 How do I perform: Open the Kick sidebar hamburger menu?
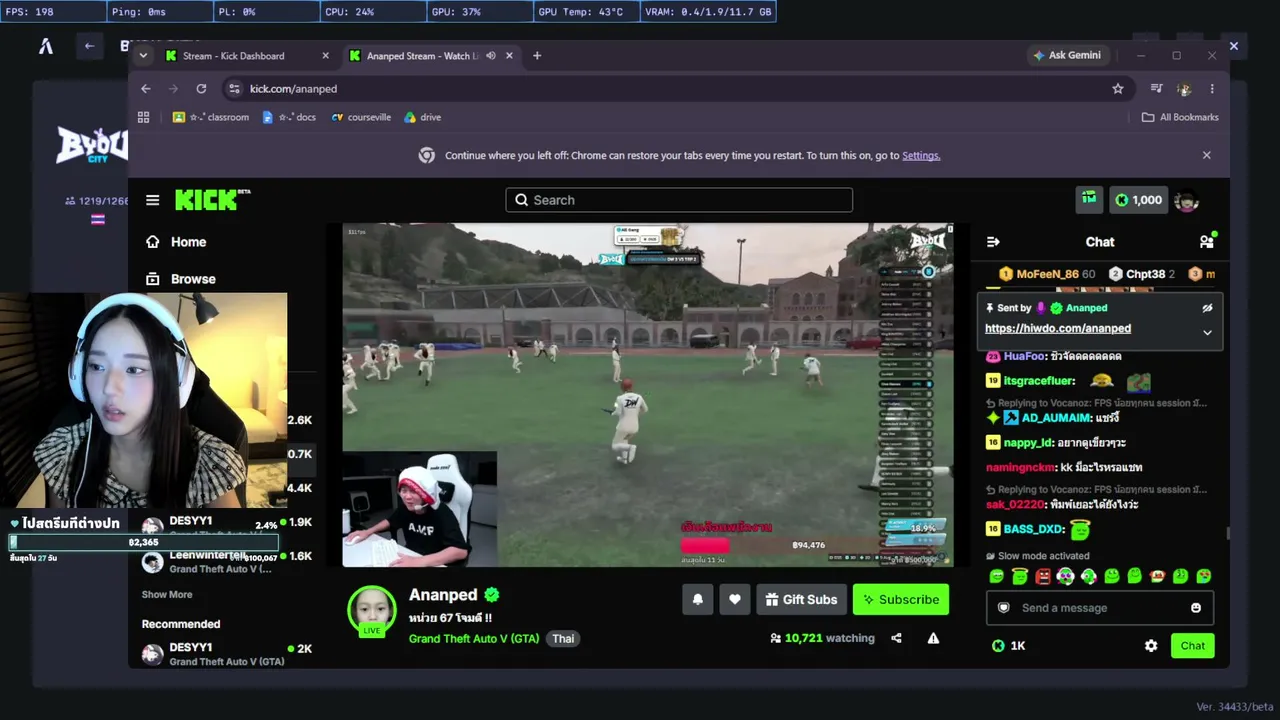152,200
